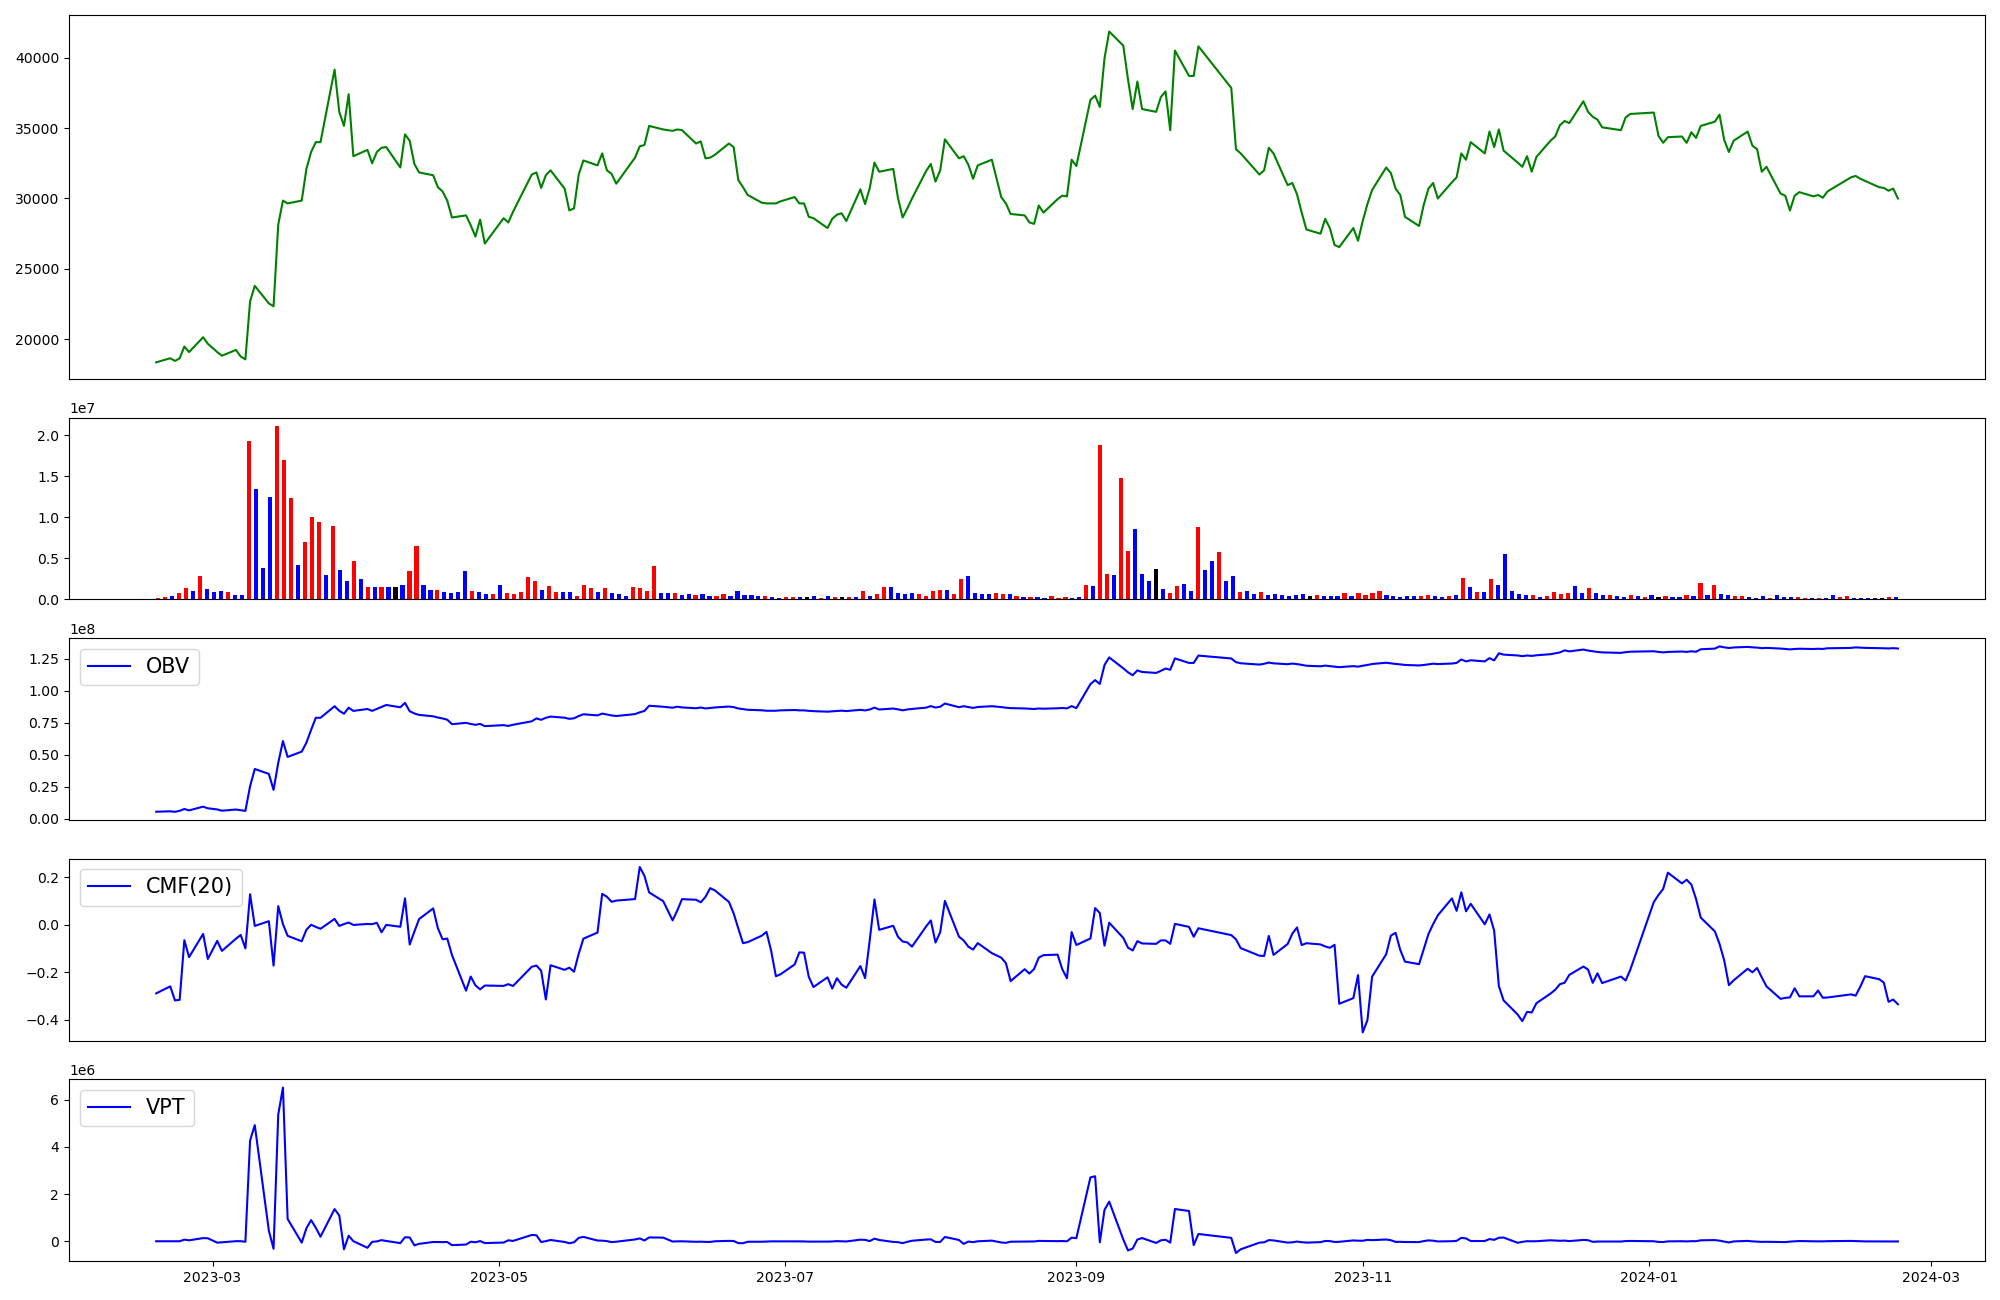Click the tallest red volume bar
This screenshot has height=1300, width=2000.
click(277, 512)
